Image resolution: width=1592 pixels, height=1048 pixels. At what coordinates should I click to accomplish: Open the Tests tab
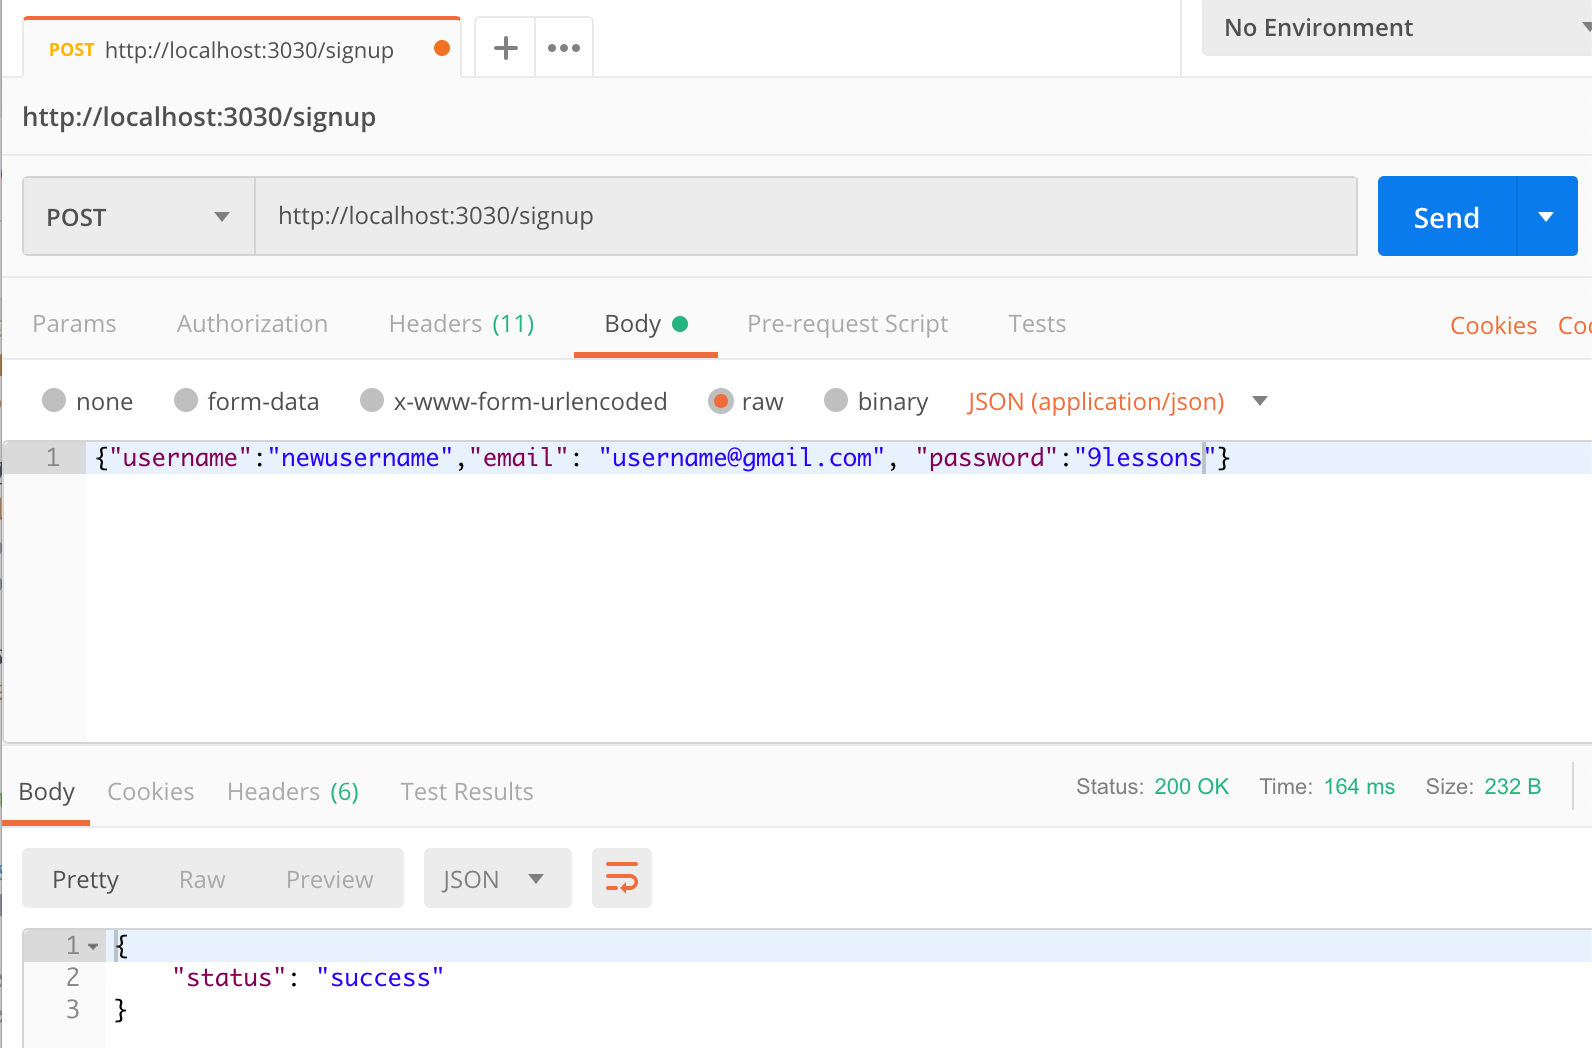point(1037,324)
